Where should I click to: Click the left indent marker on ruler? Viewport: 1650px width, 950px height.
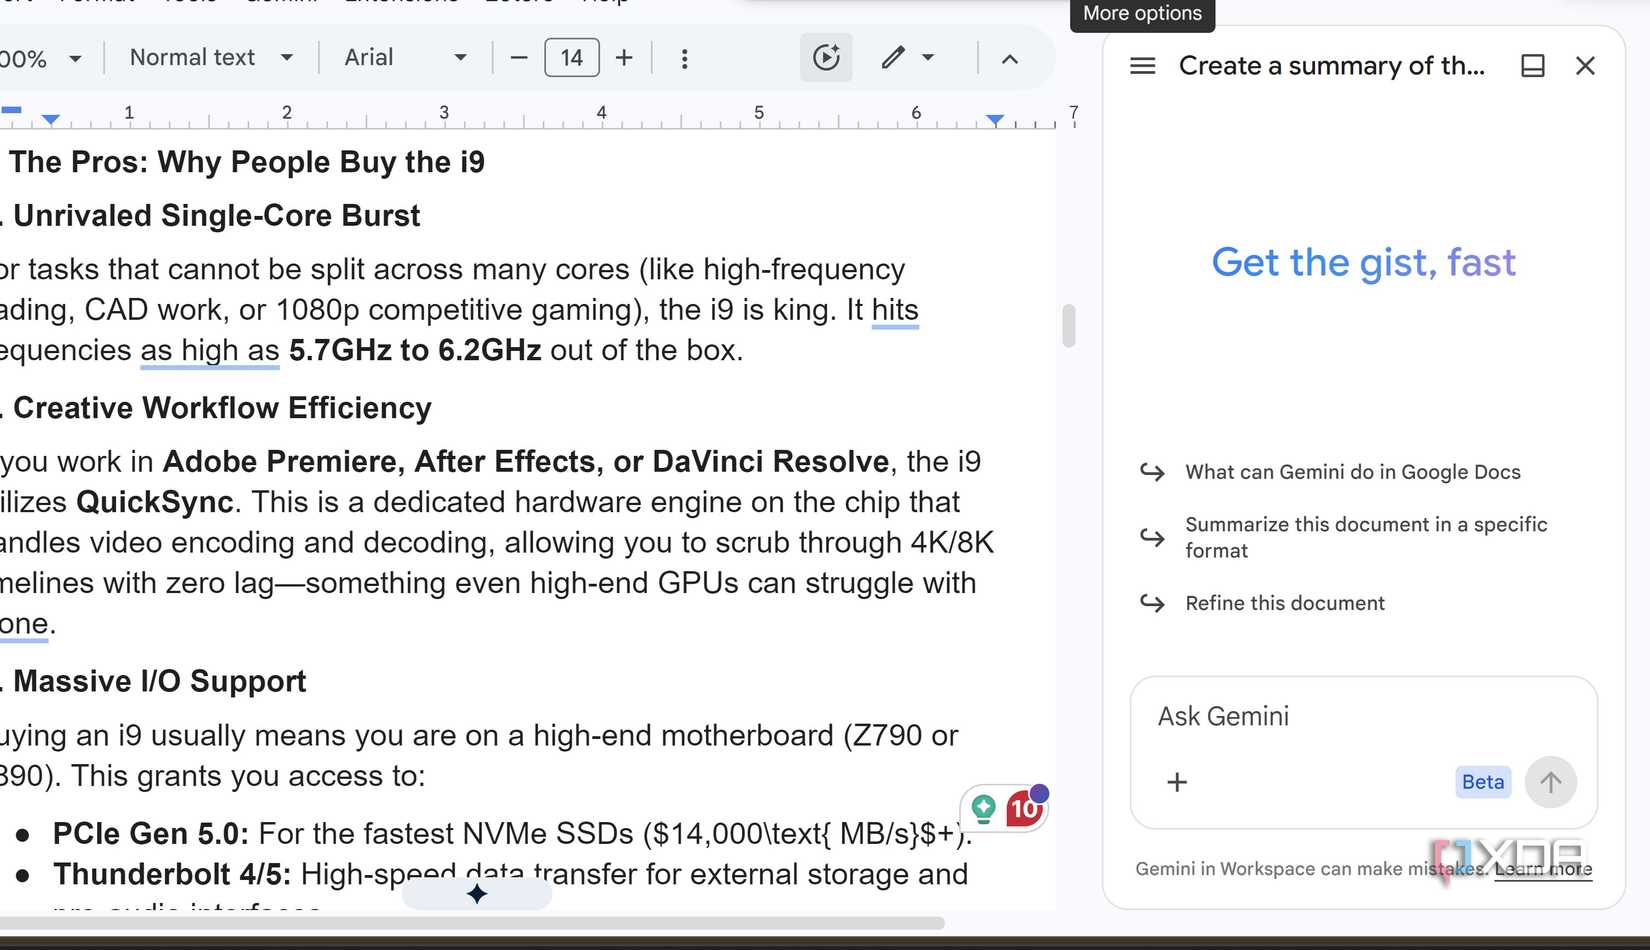tap(51, 120)
